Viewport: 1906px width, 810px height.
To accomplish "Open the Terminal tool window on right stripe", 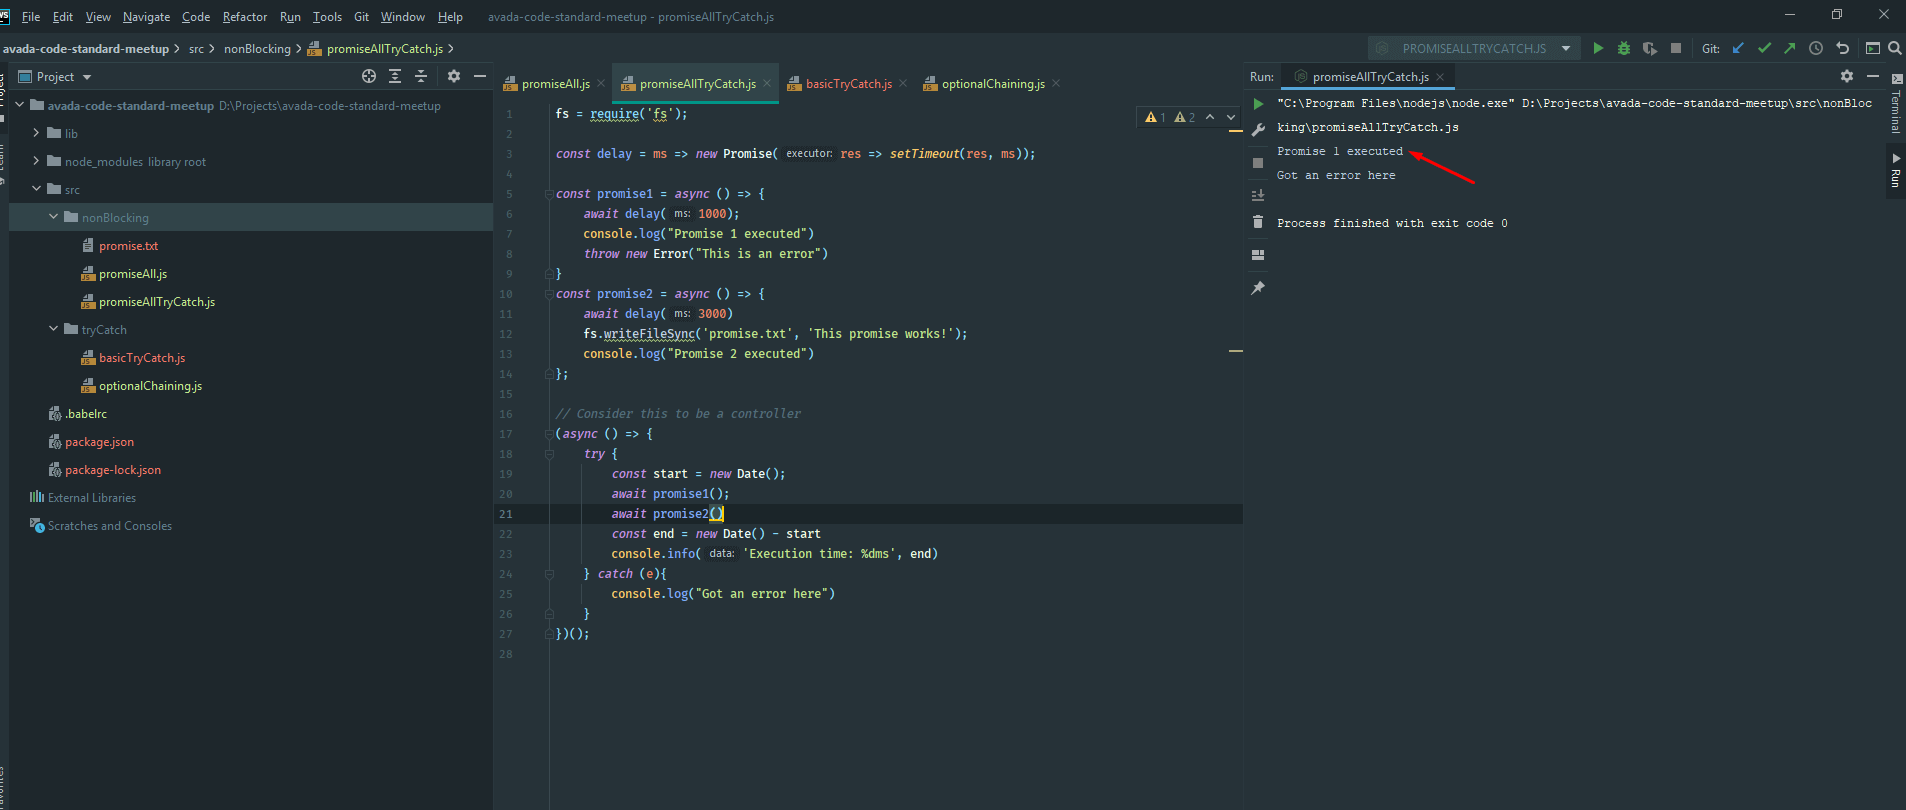I will [x=1896, y=104].
